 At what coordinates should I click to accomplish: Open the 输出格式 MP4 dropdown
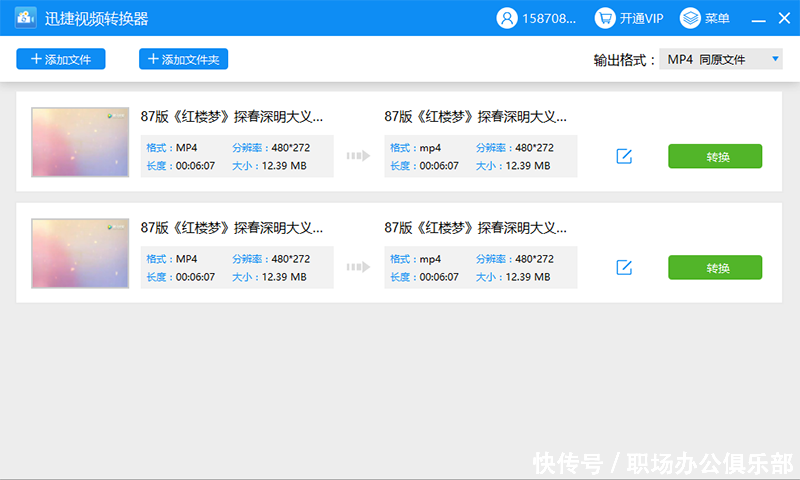coord(719,60)
